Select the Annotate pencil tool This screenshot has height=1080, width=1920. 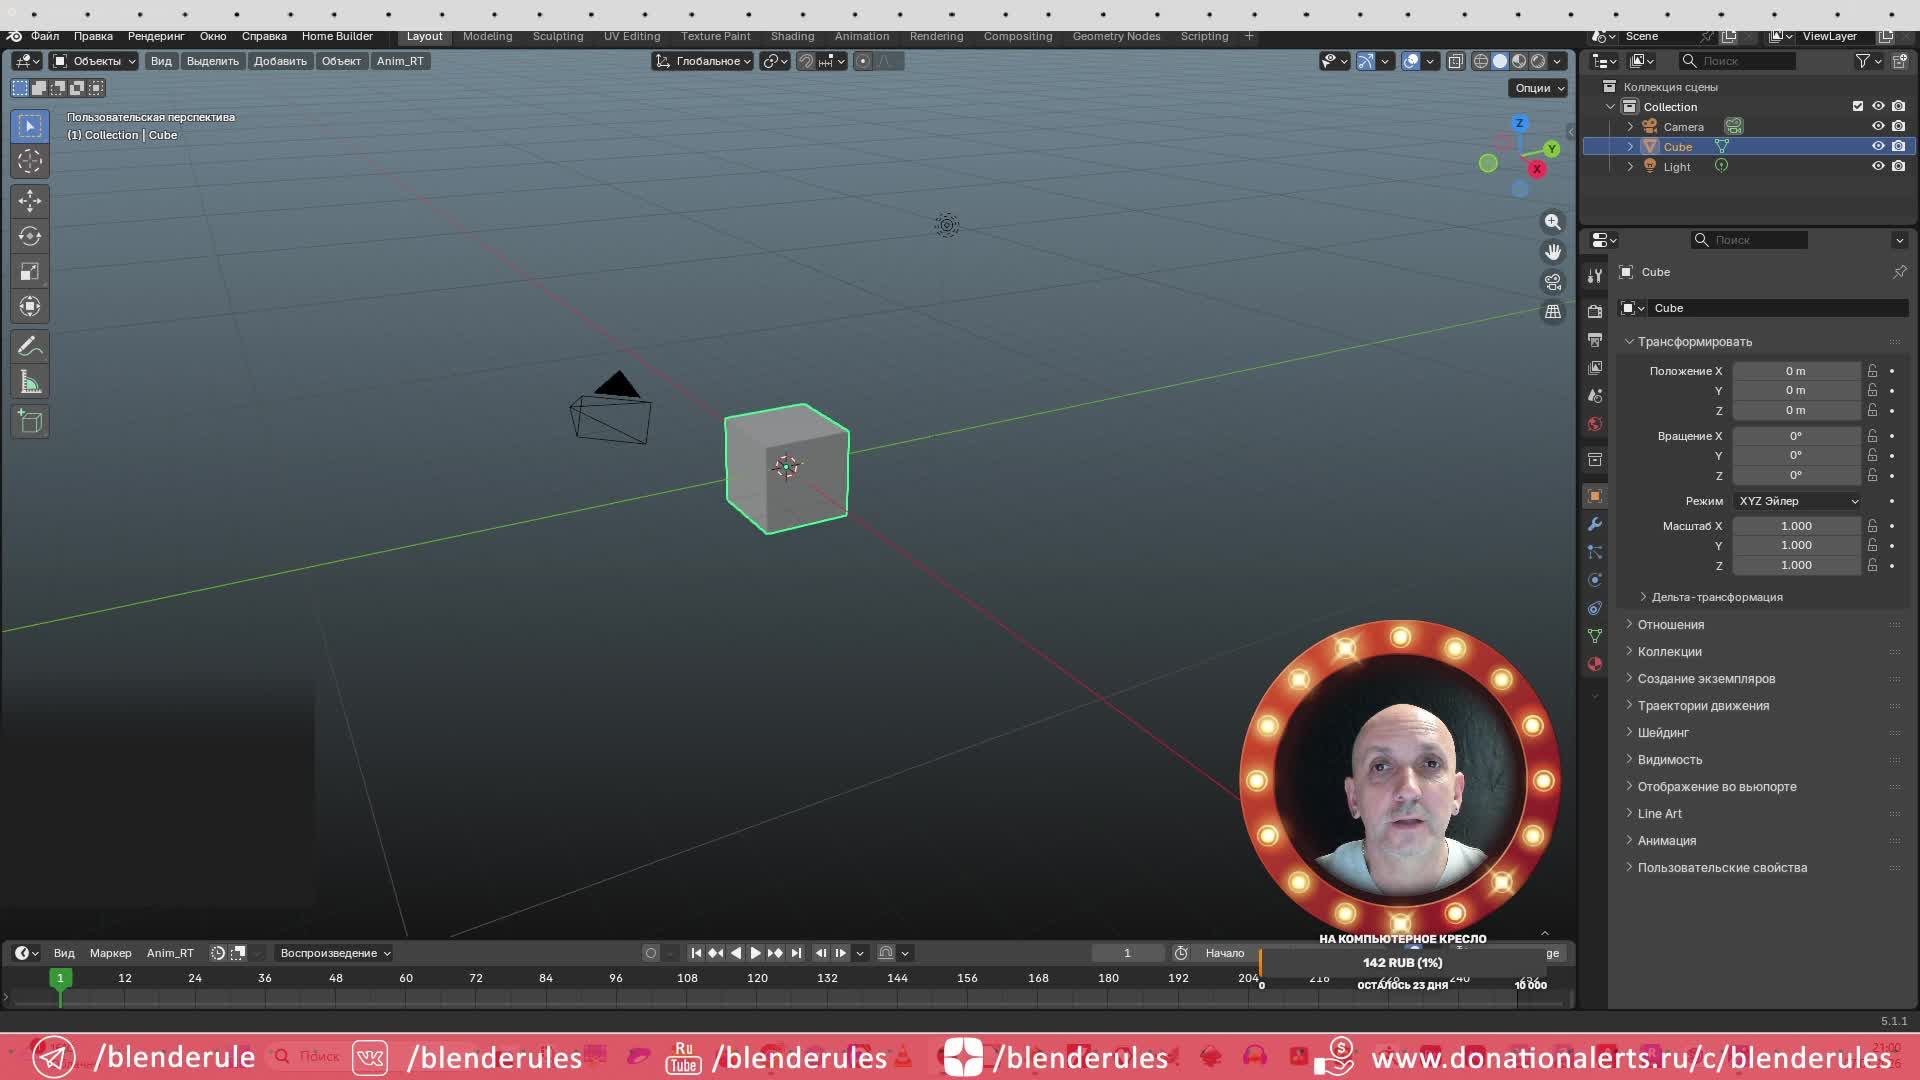(30, 347)
